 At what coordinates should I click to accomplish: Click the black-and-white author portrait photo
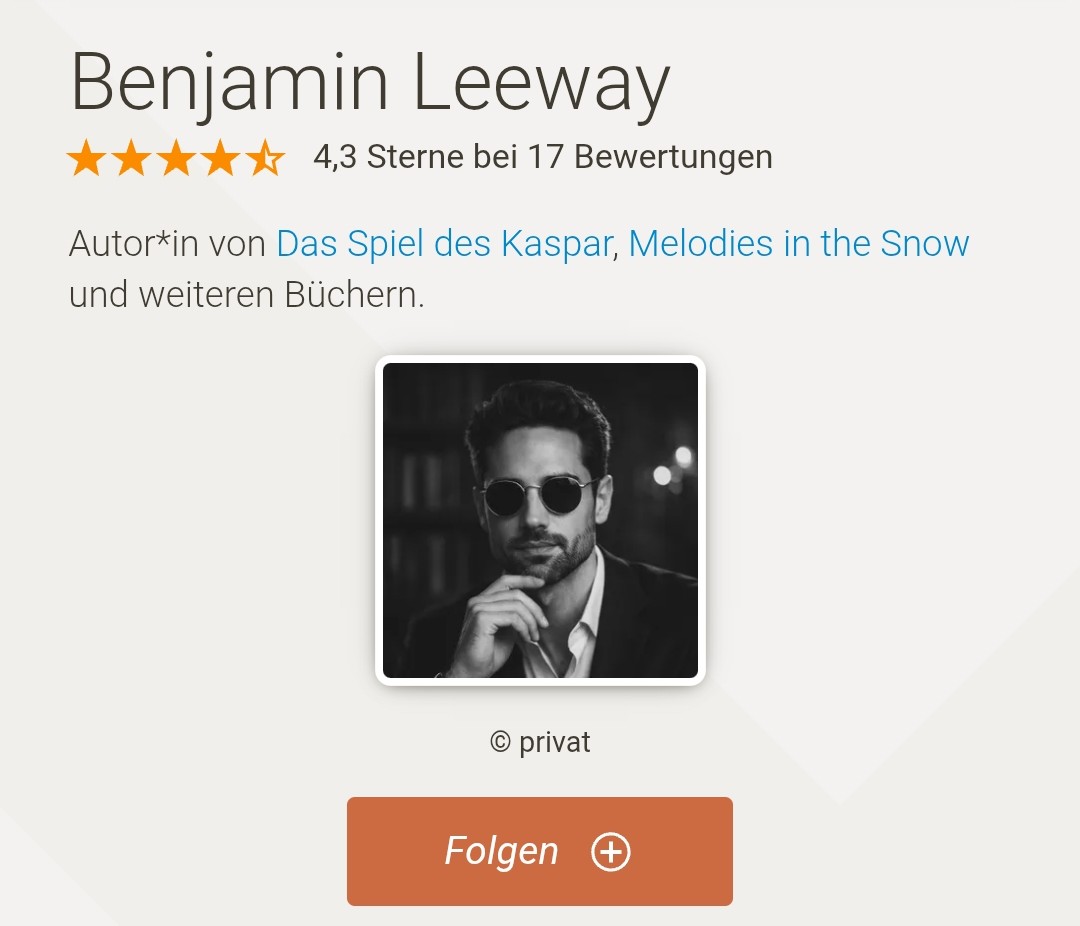(540, 520)
